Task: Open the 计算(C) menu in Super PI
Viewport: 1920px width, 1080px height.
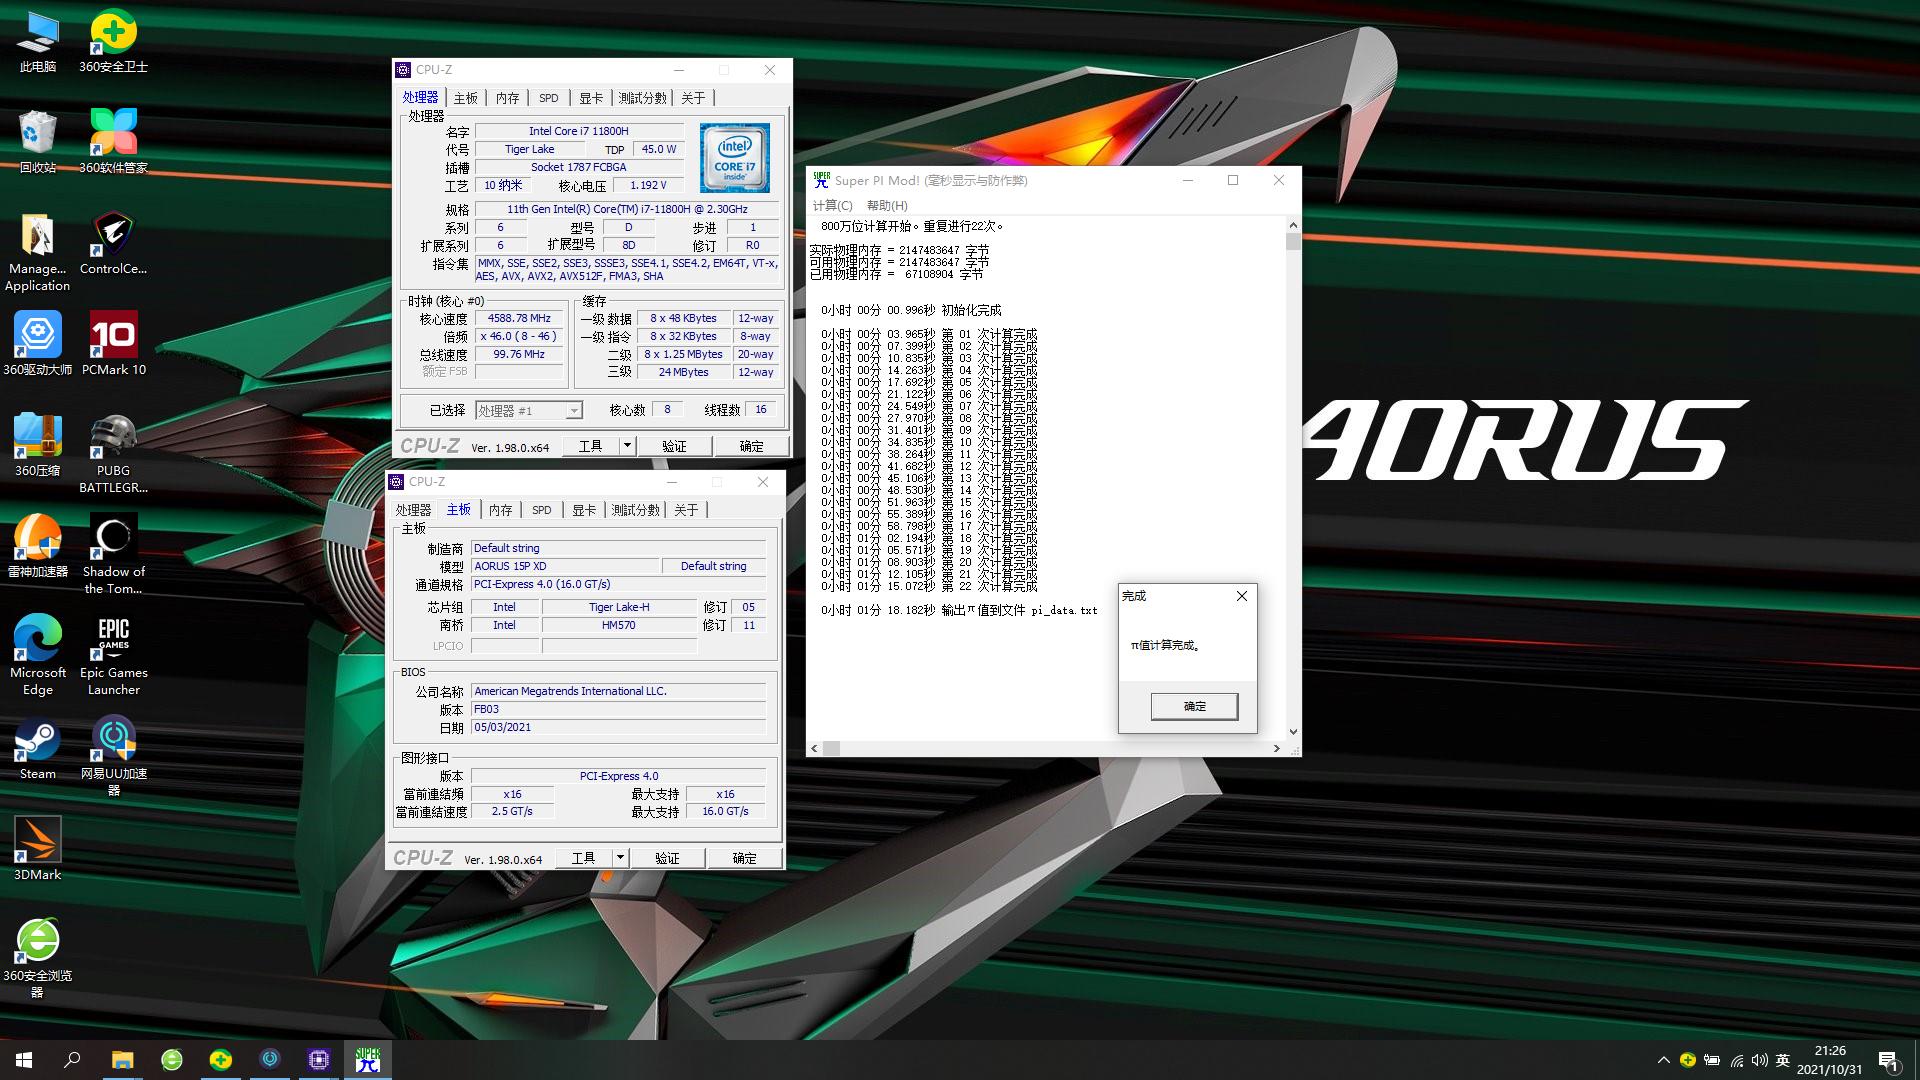Action: 834,205
